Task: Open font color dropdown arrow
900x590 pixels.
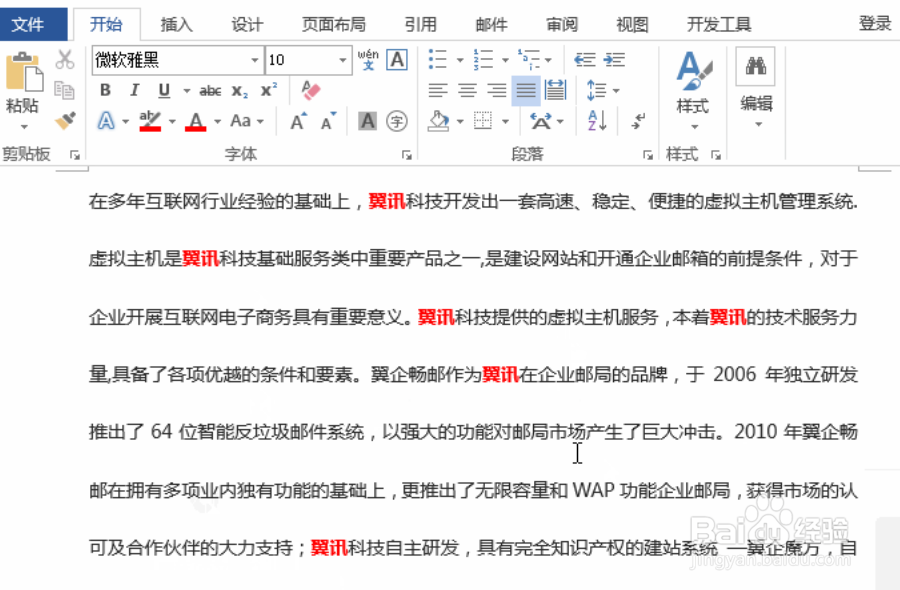Action: tap(217, 122)
